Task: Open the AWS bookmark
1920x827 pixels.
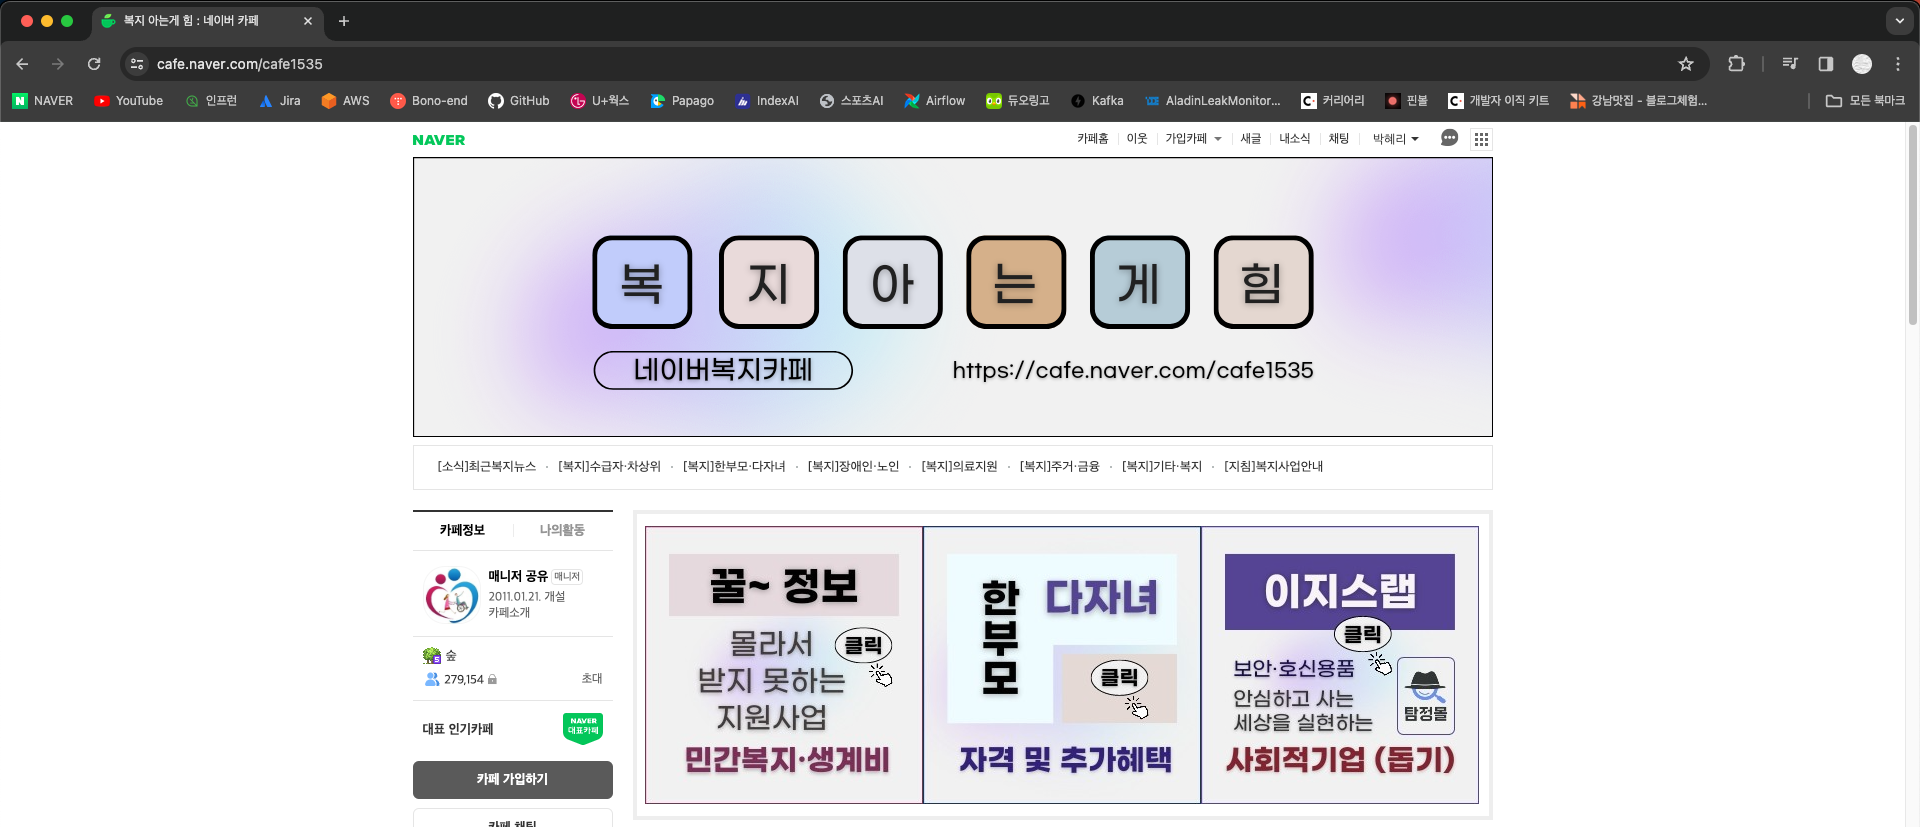Action: [345, 101]
